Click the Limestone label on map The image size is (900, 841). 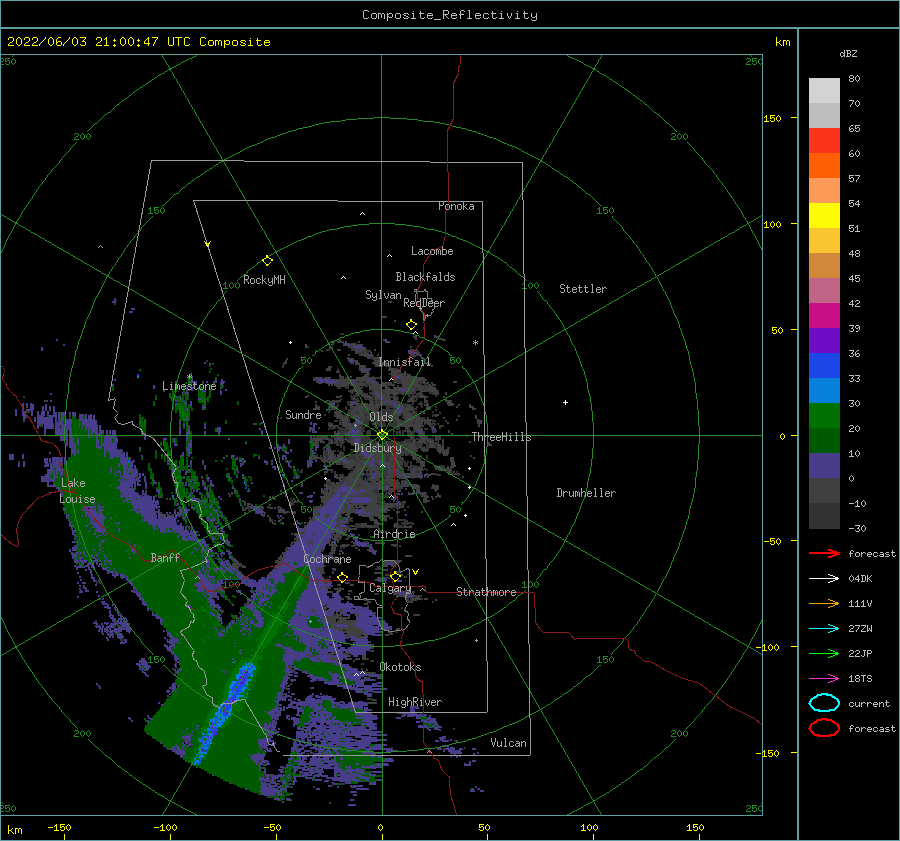click(189, 386)
